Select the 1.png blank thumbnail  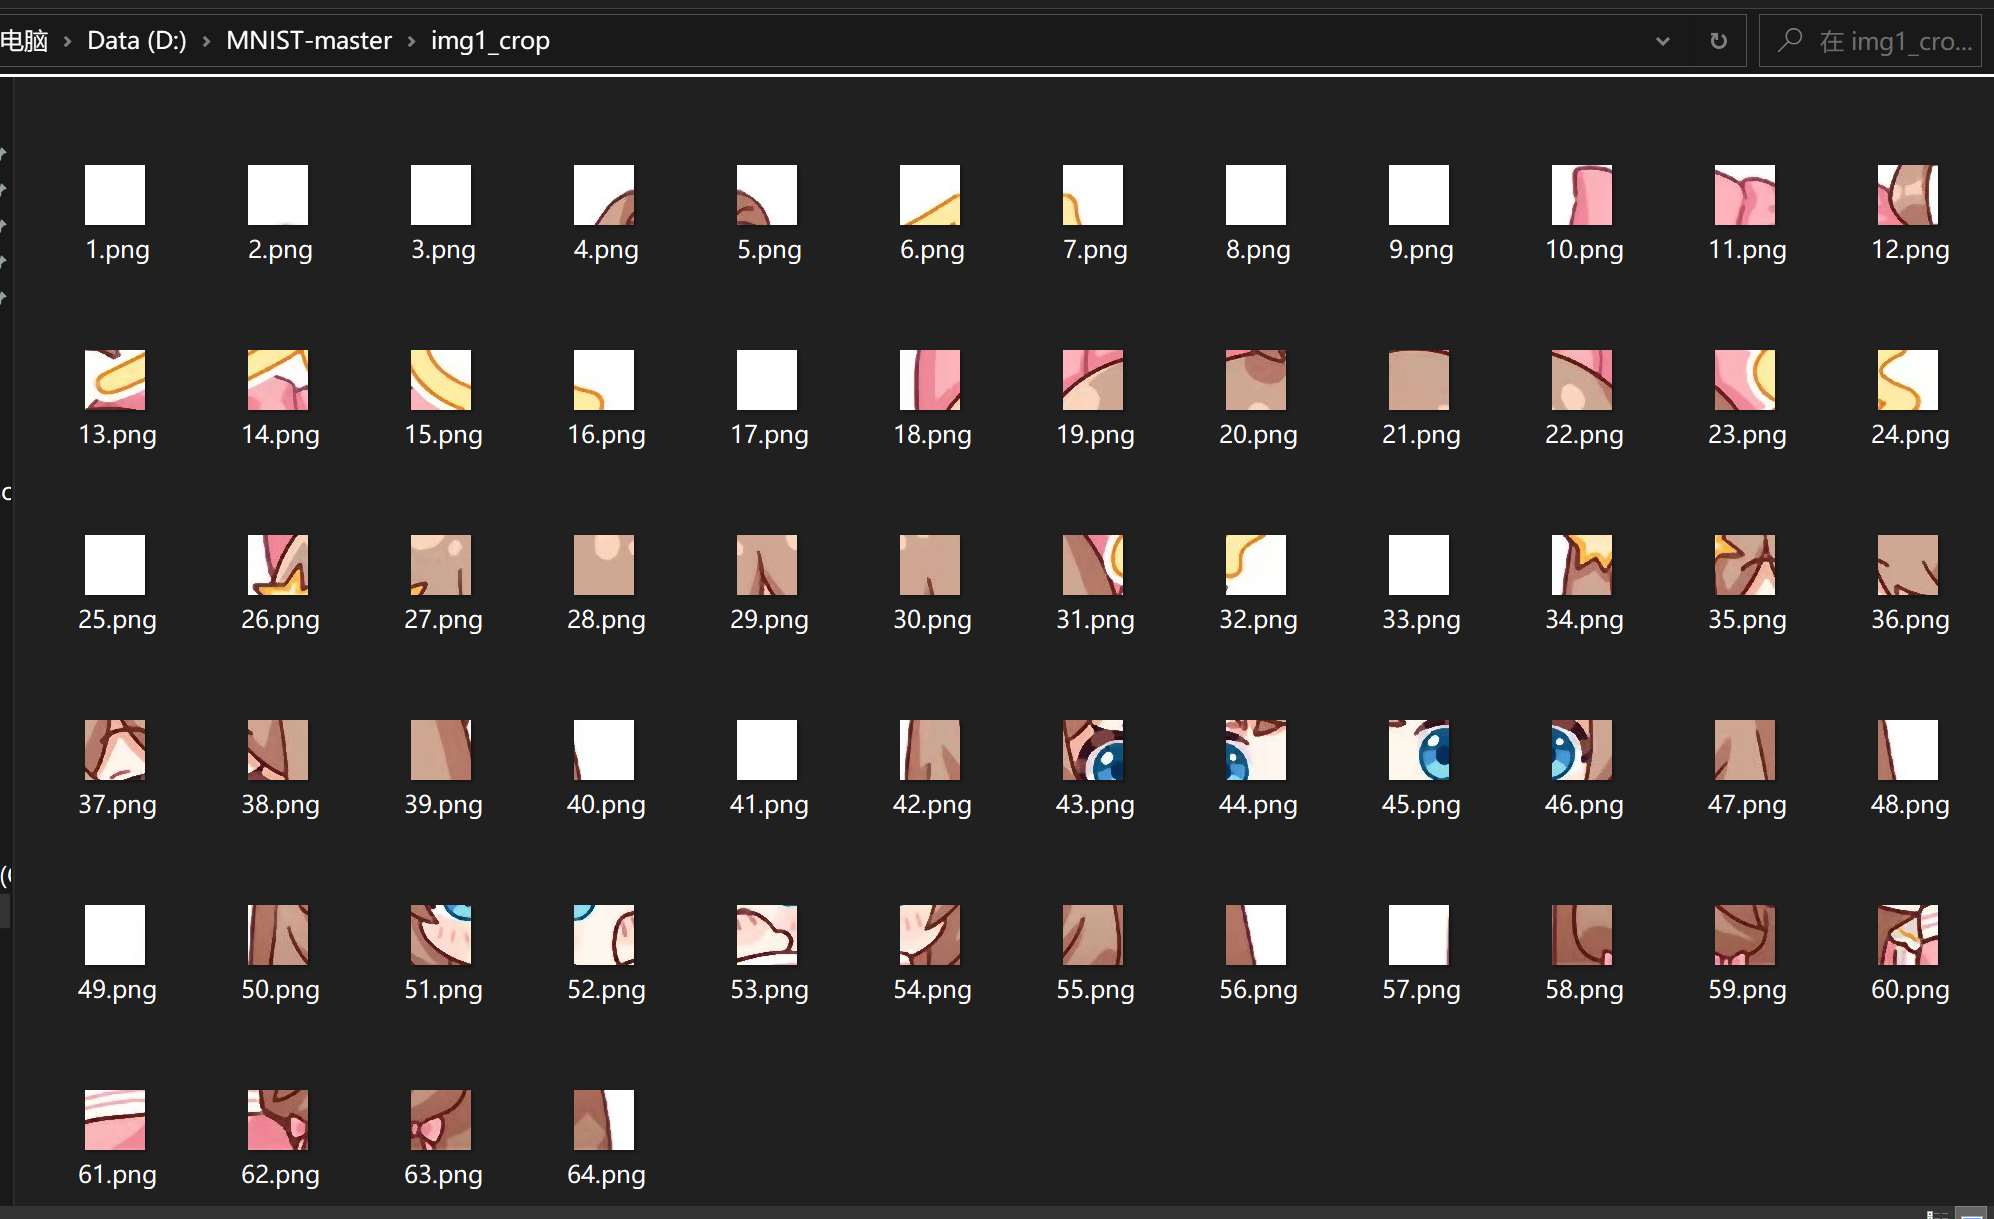pyautogui.click(x=115, y=195)
